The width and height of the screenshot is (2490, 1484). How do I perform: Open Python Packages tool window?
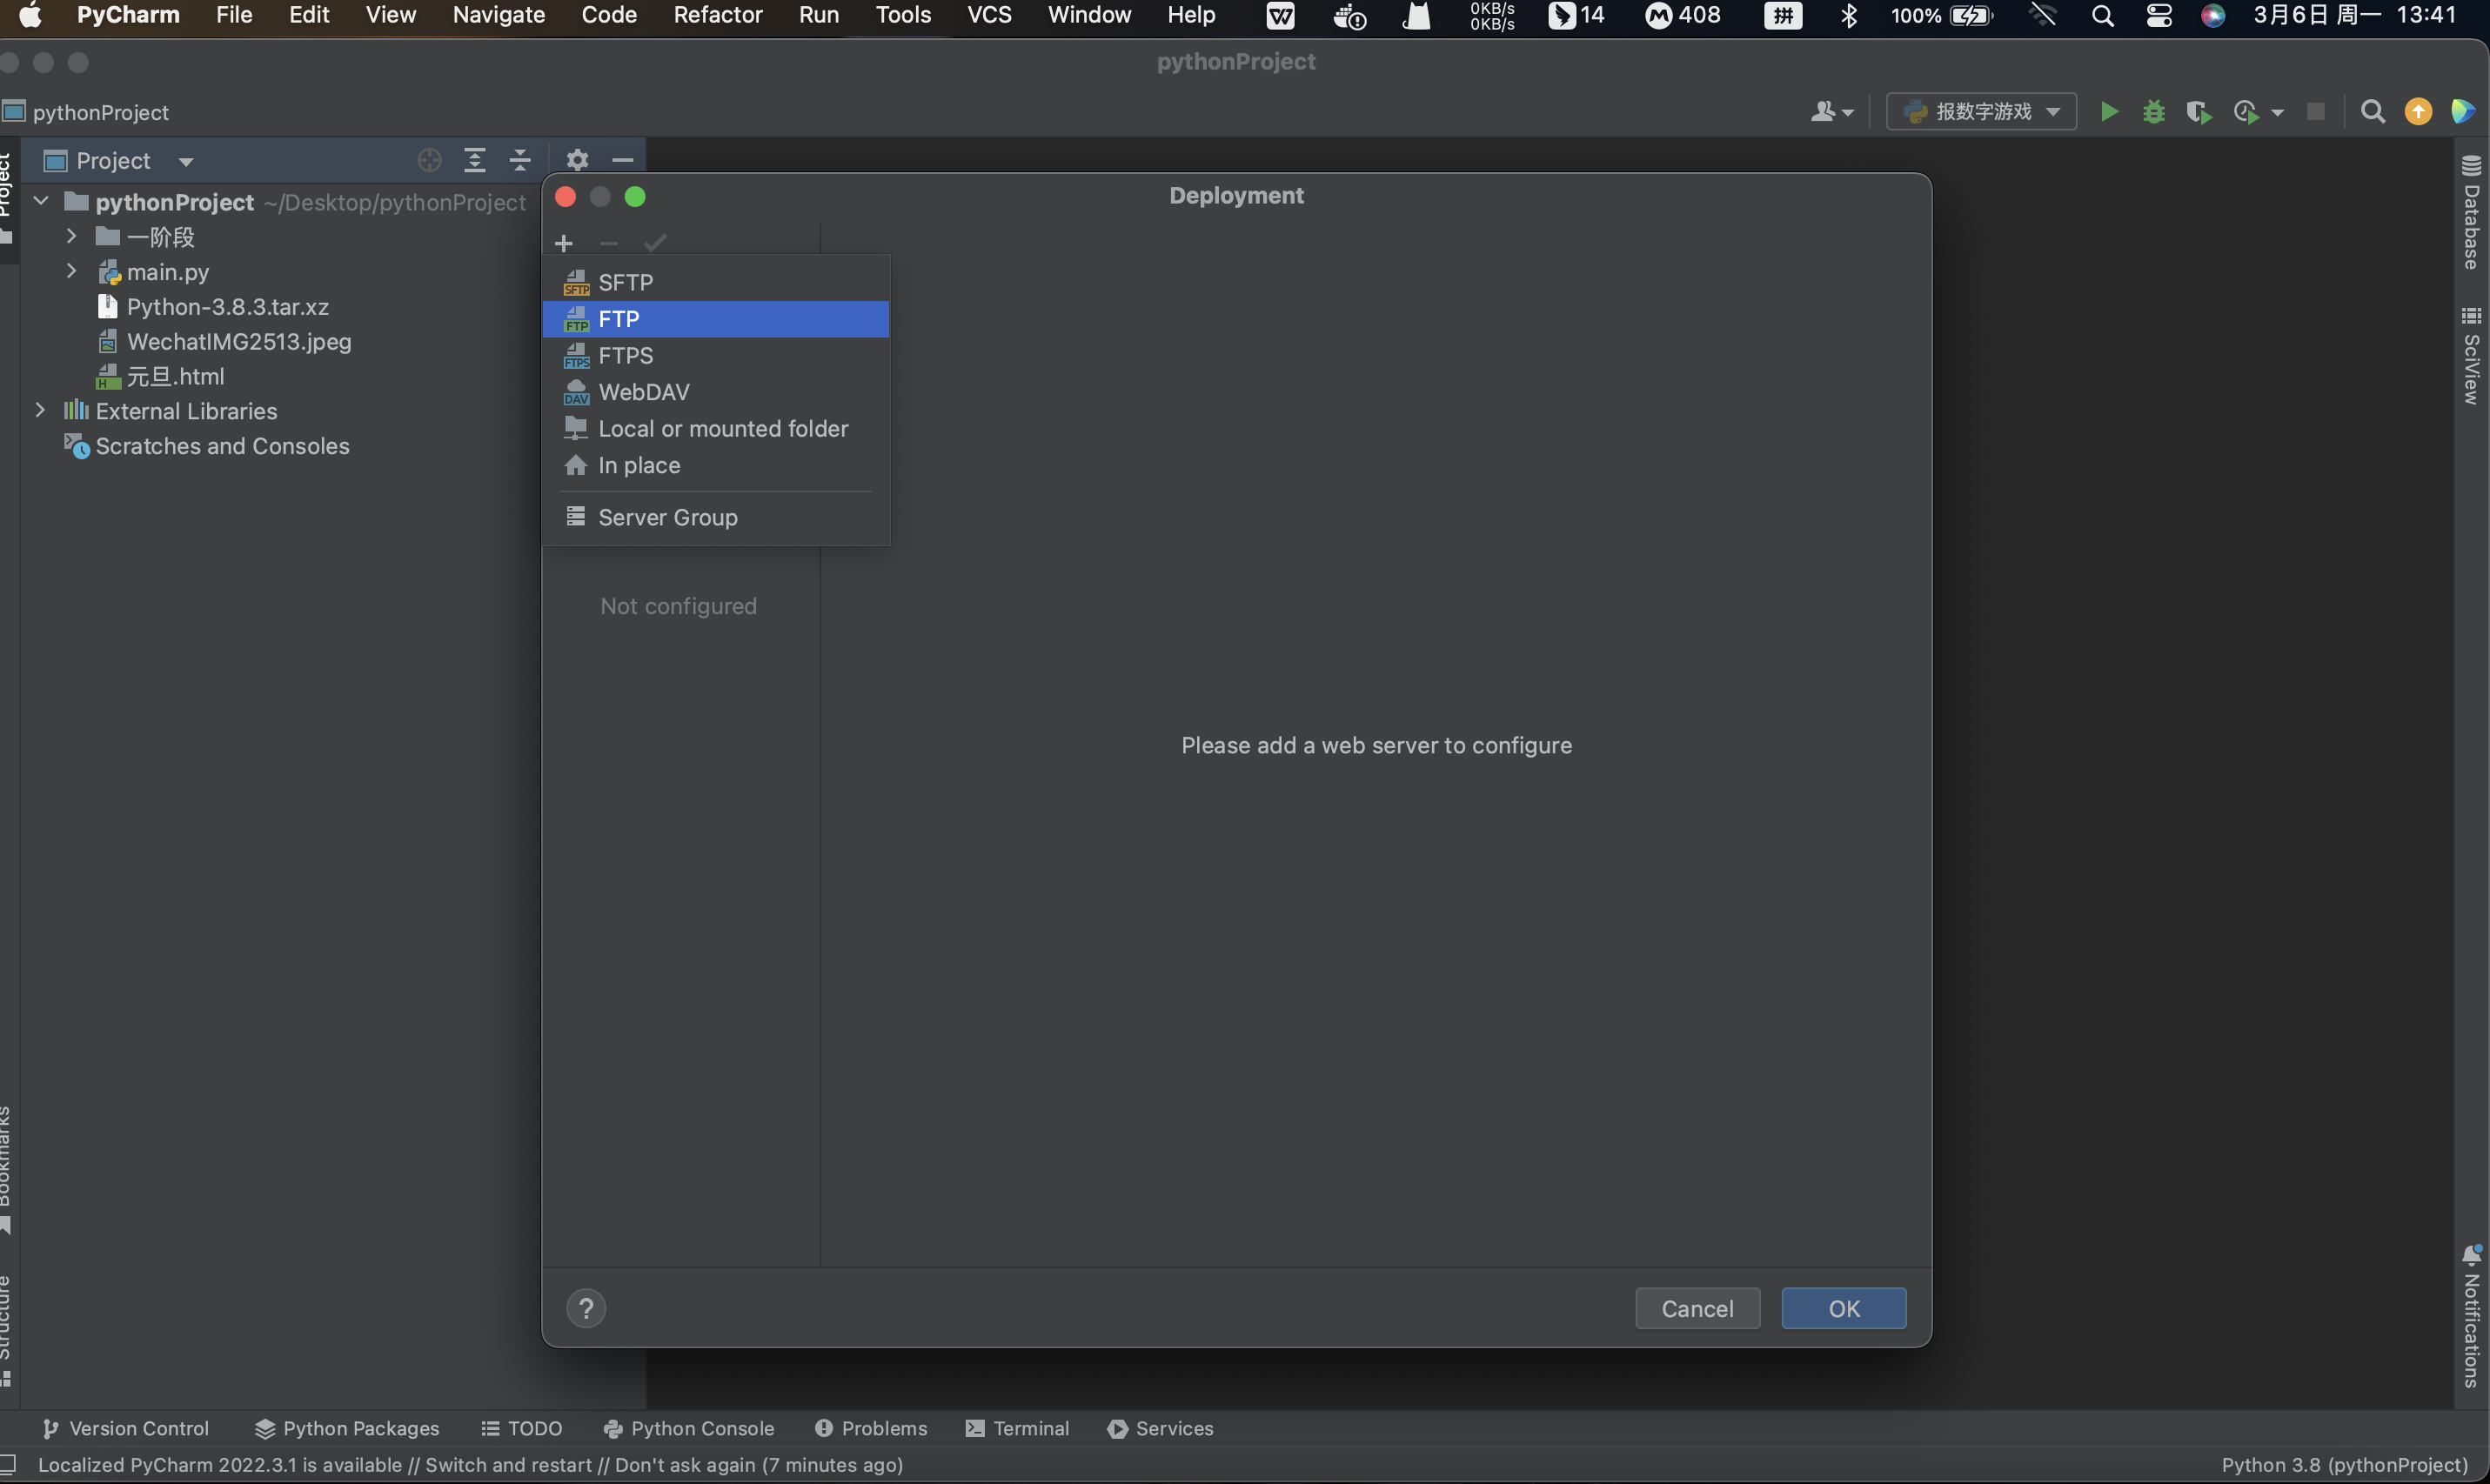pos(347,1428)
